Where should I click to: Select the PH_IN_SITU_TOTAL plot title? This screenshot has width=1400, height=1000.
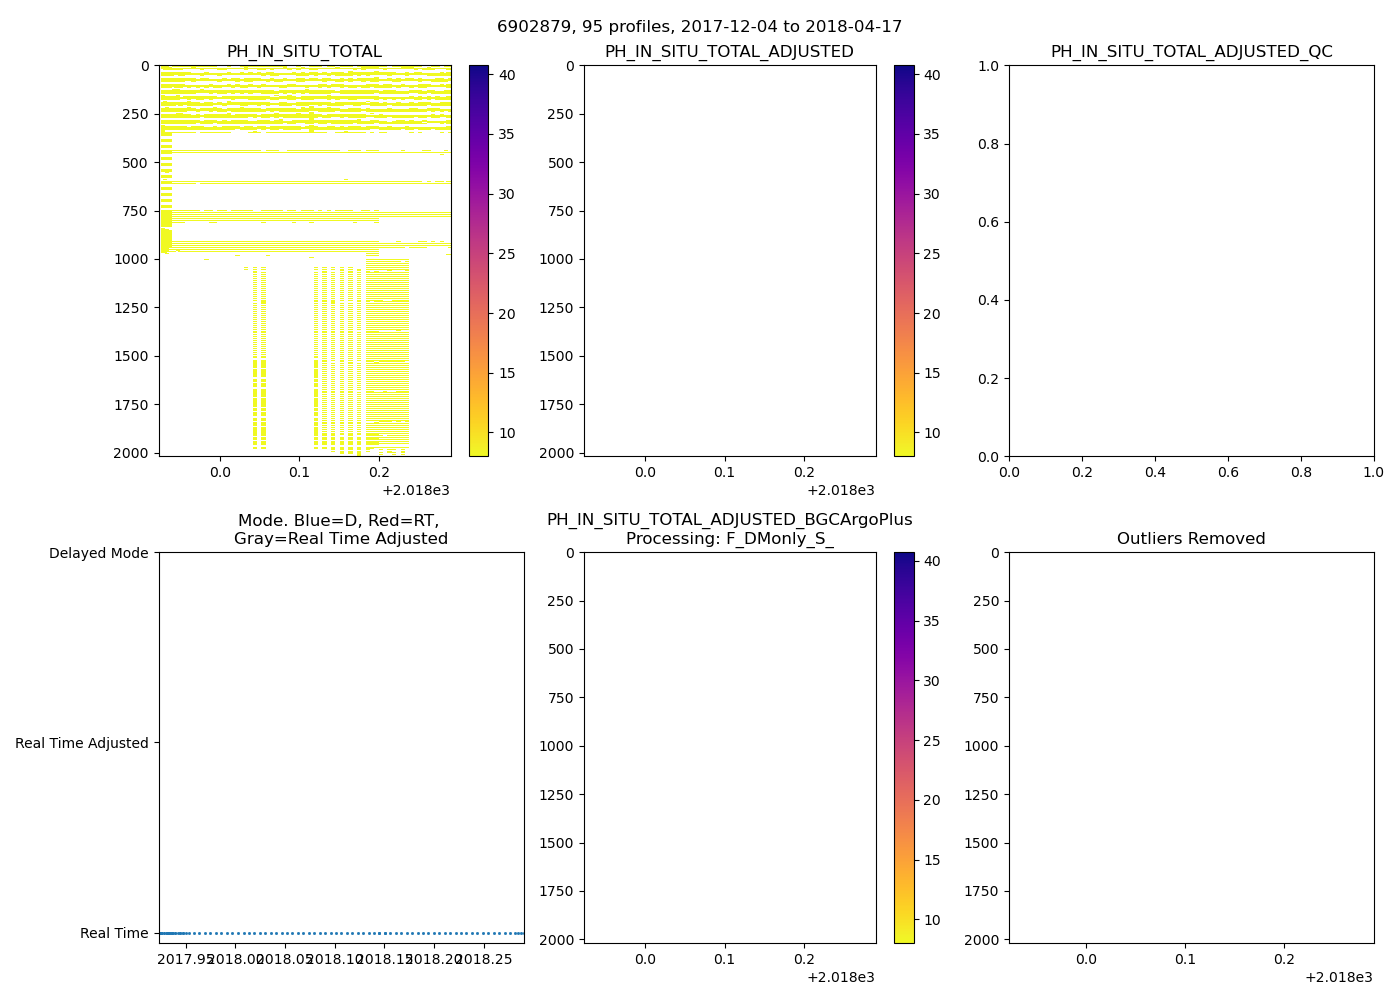click(304, 52)
